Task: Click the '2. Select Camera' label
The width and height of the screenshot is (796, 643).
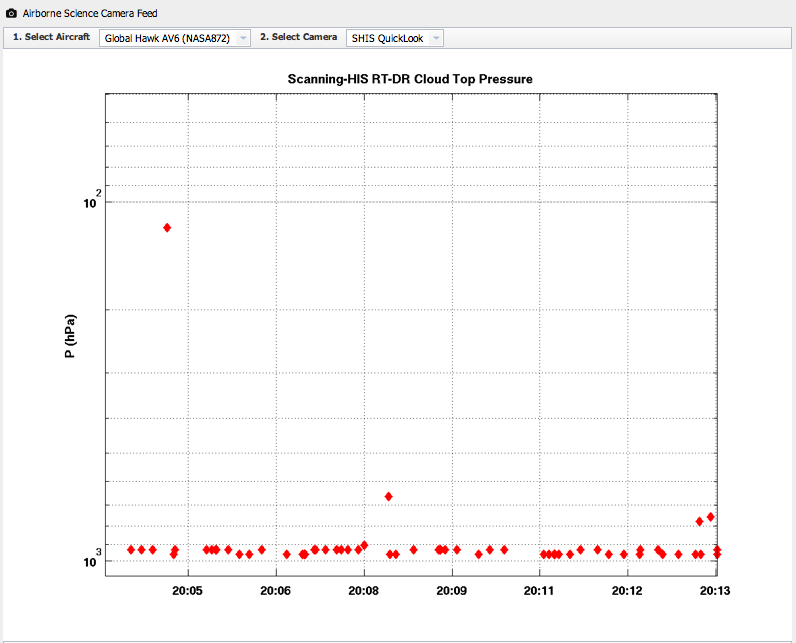Action: pyautogui.click(x=298, y=37)
